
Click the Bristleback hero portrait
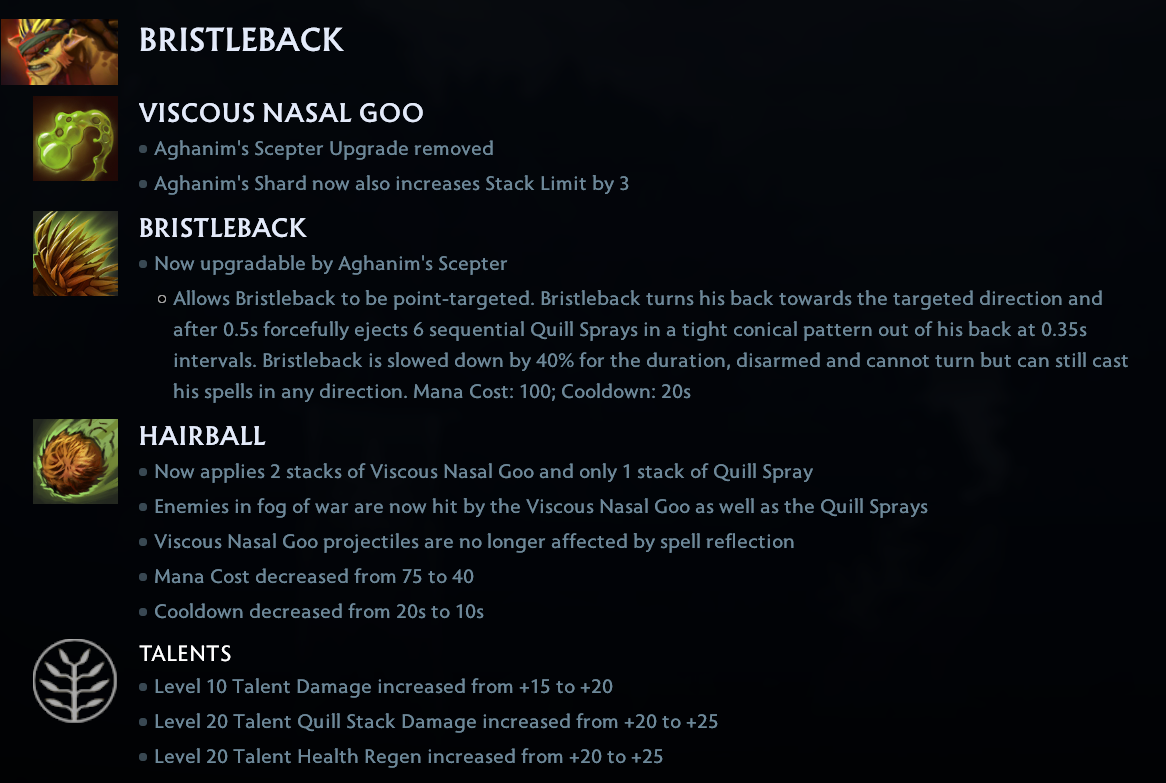[59, 50]
